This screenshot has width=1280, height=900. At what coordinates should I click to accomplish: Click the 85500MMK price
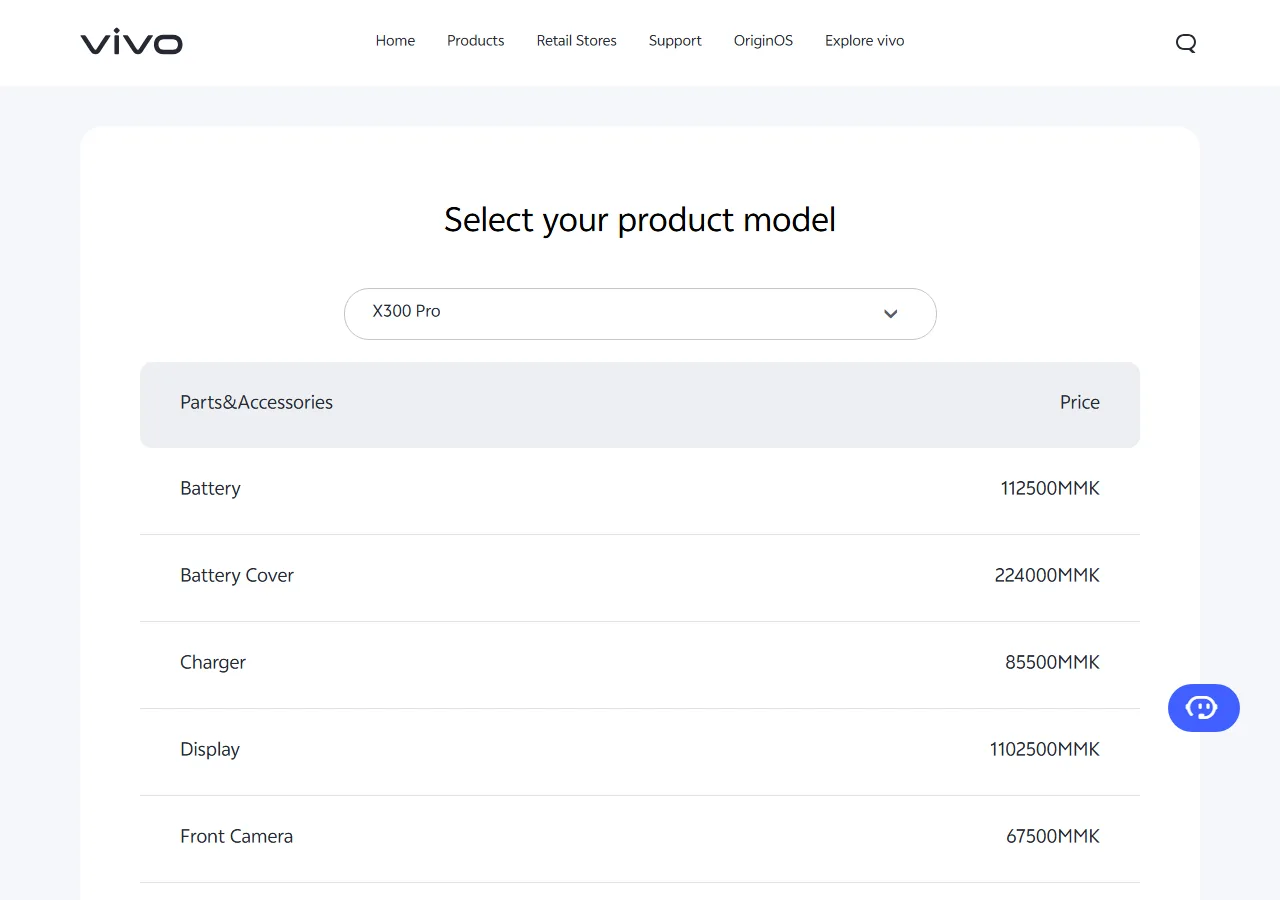1053,662
